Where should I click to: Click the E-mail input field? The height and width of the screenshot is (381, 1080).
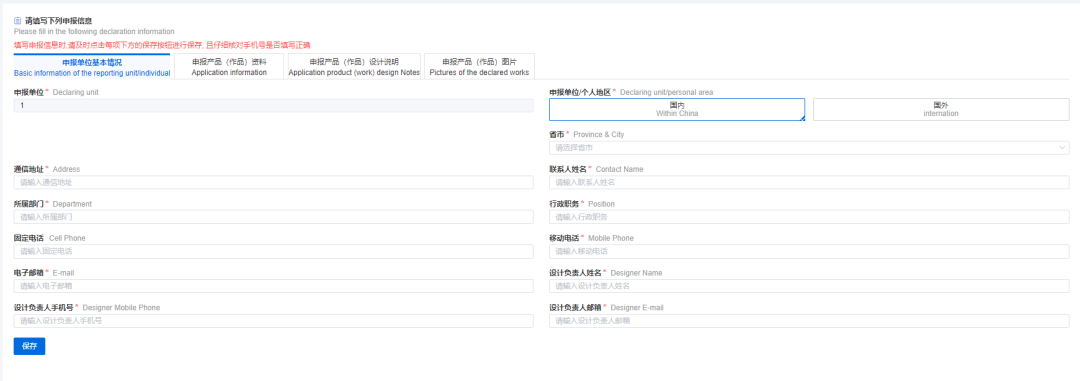[273, 286]
